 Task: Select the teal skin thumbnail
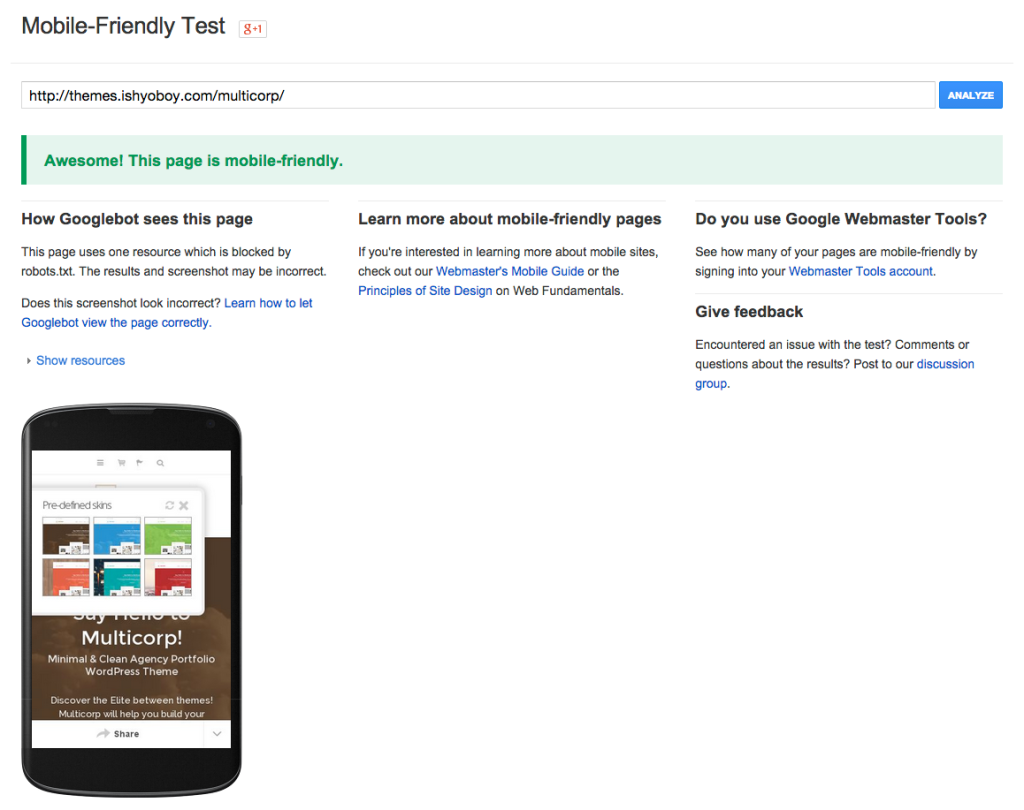click(x=117, y=577)
